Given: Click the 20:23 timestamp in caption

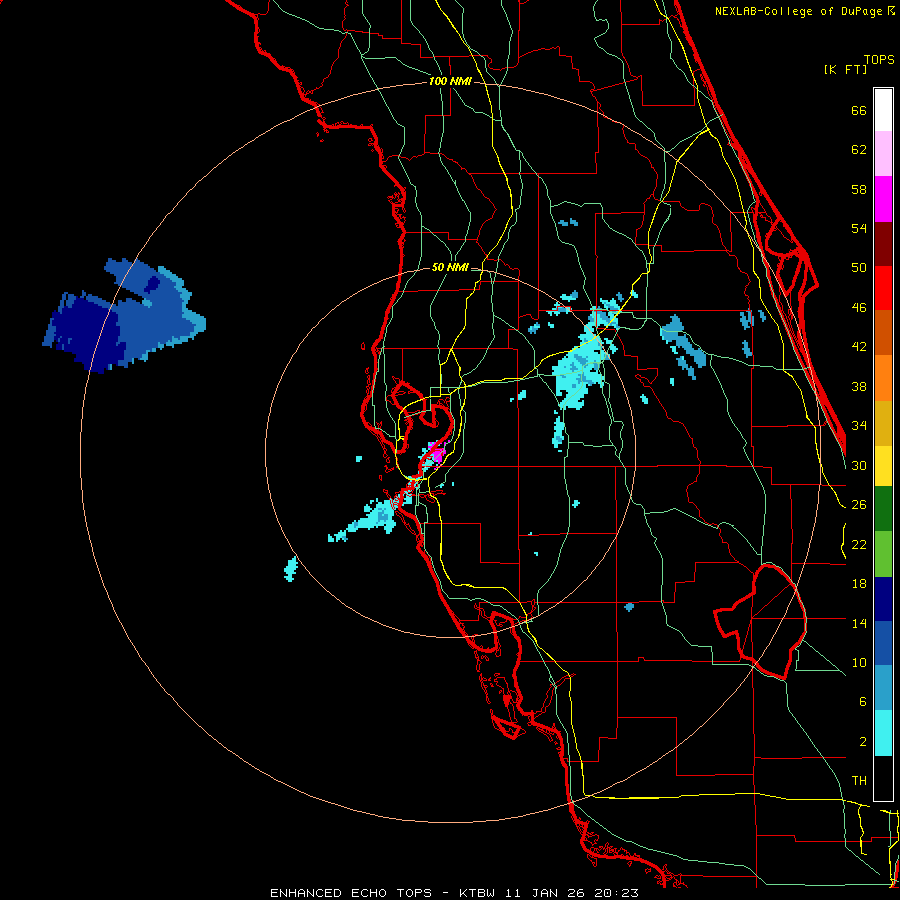Looking at the screenshot, I should [617, 893].
